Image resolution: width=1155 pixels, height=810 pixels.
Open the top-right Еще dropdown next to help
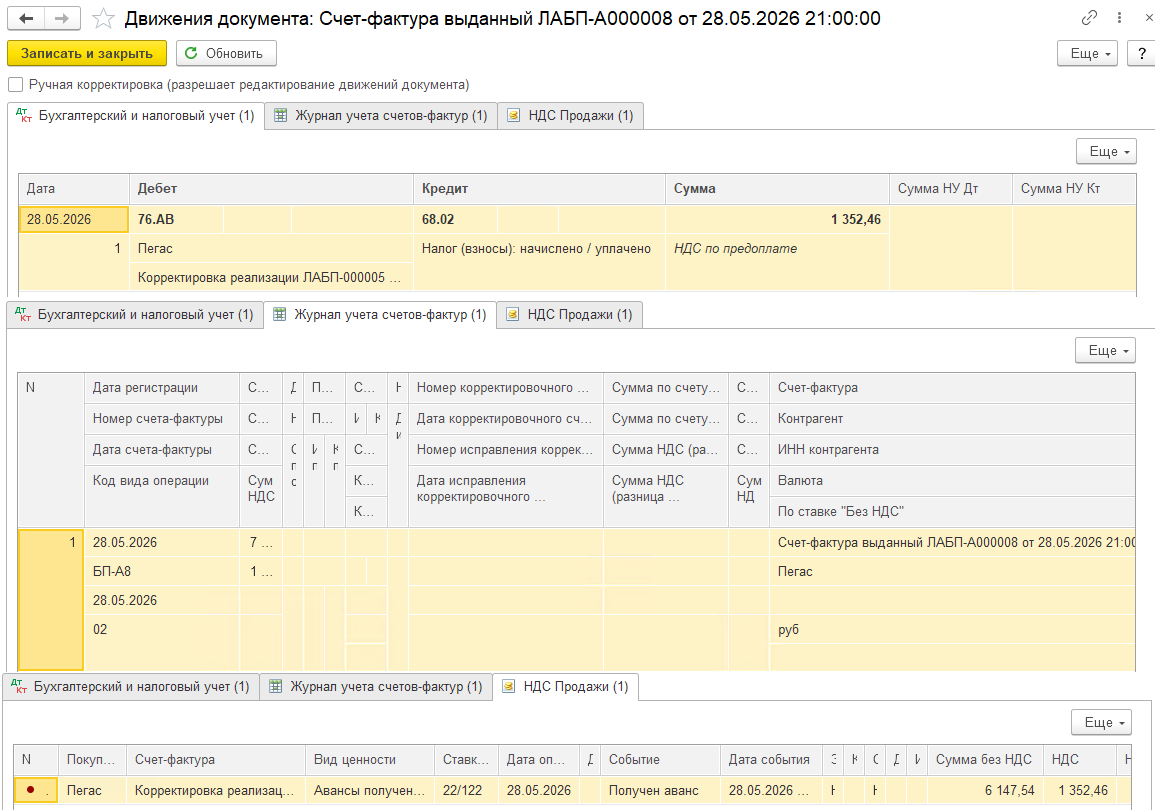[x=1088, y=53]
